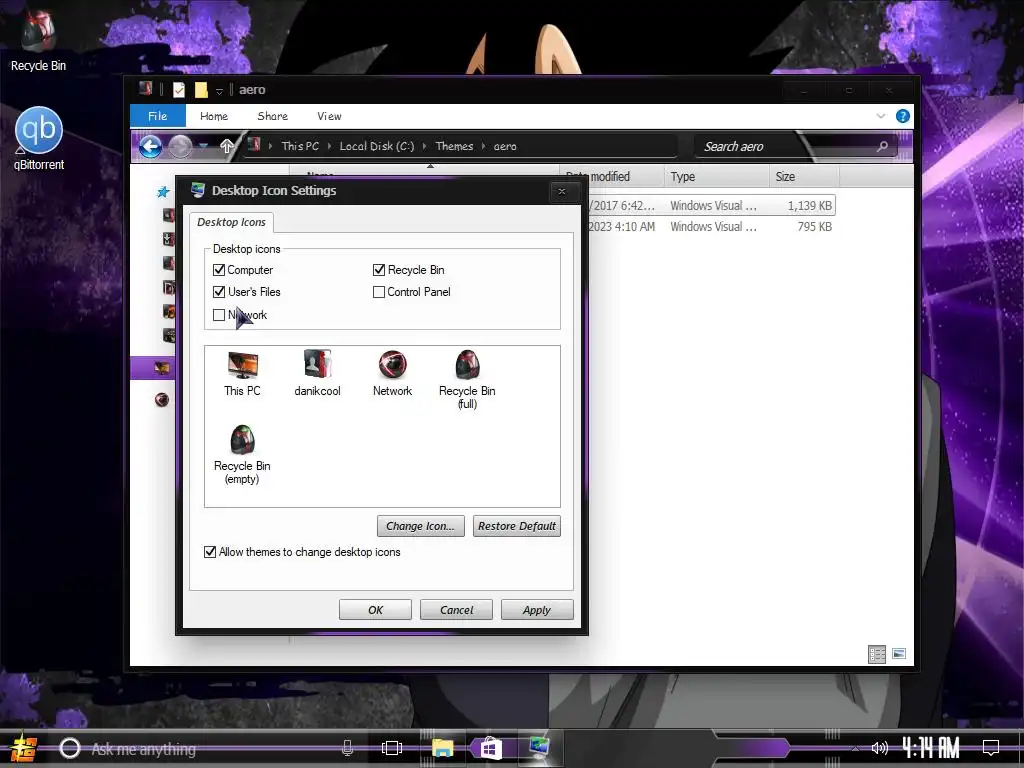Open Action Center notifications icon
Image resolution: width=1024 pixels, height=768 pixels.
tap(991, 748)
